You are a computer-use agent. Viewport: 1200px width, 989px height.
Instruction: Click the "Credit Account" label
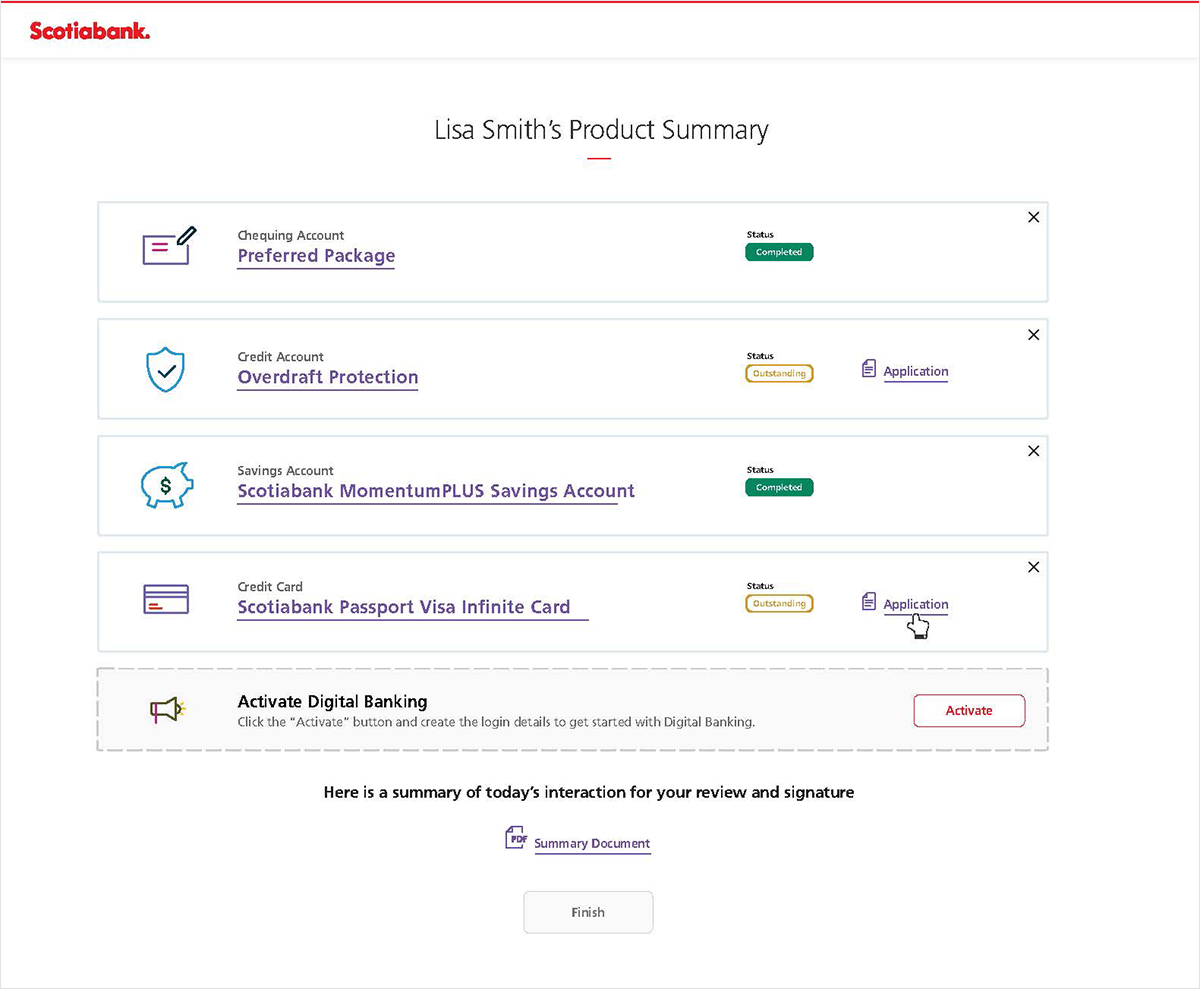281,356
